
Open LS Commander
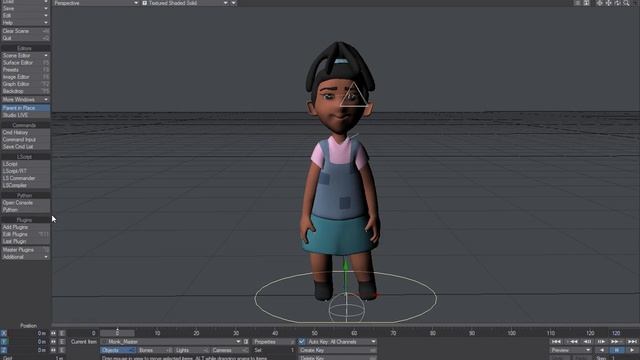tap(25, 178)
